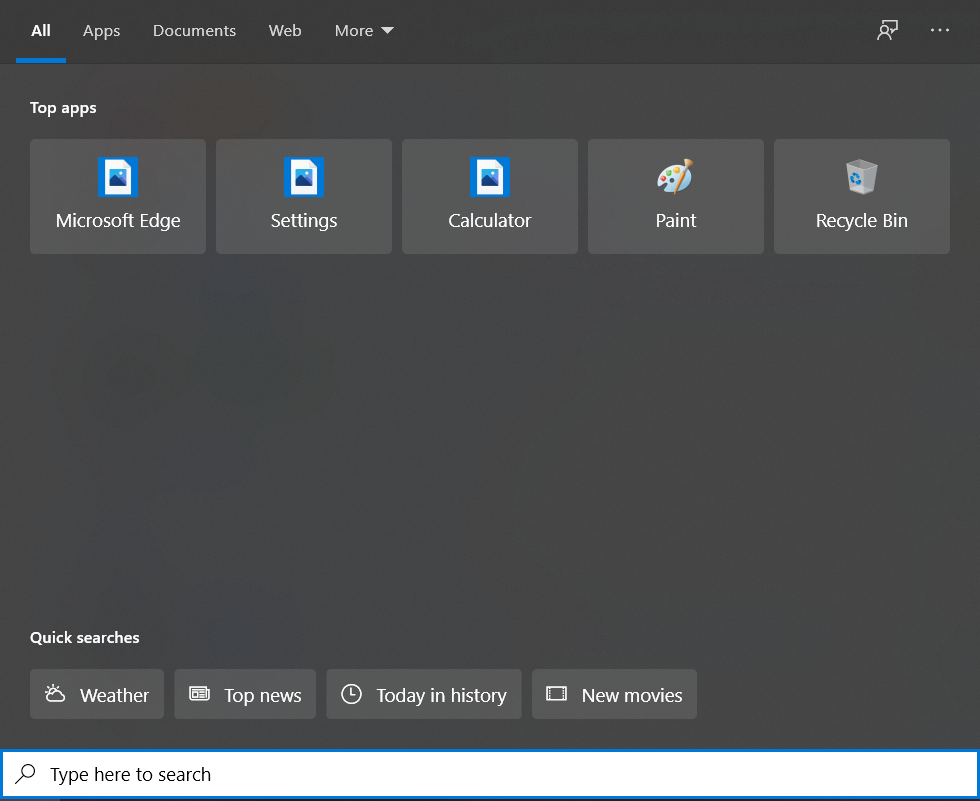Open the Settings top app tile
This screenshot has height=801, width=980.
point(304,196)
